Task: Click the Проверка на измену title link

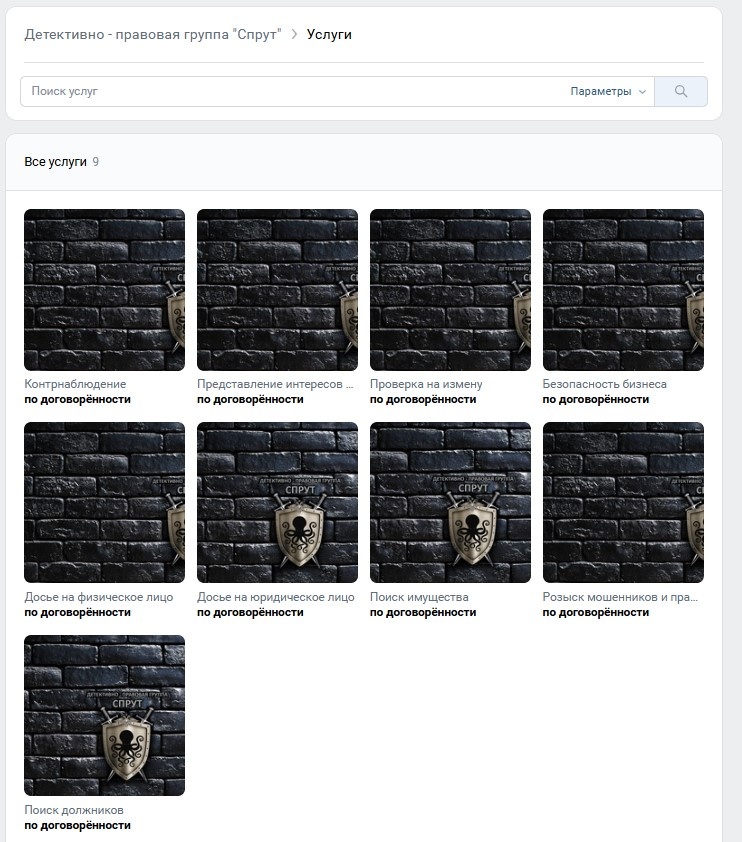Action: pos(426,384)
